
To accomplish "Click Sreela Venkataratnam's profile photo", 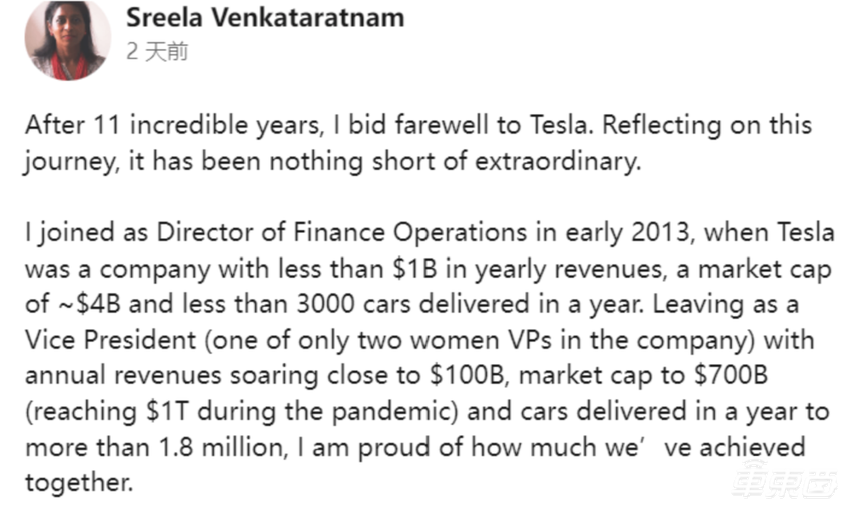I will (x=67, y=40).
